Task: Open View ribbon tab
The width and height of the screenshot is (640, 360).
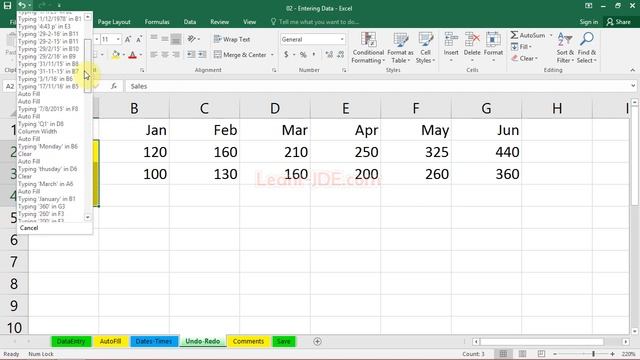Action: (x=249, y=22)
